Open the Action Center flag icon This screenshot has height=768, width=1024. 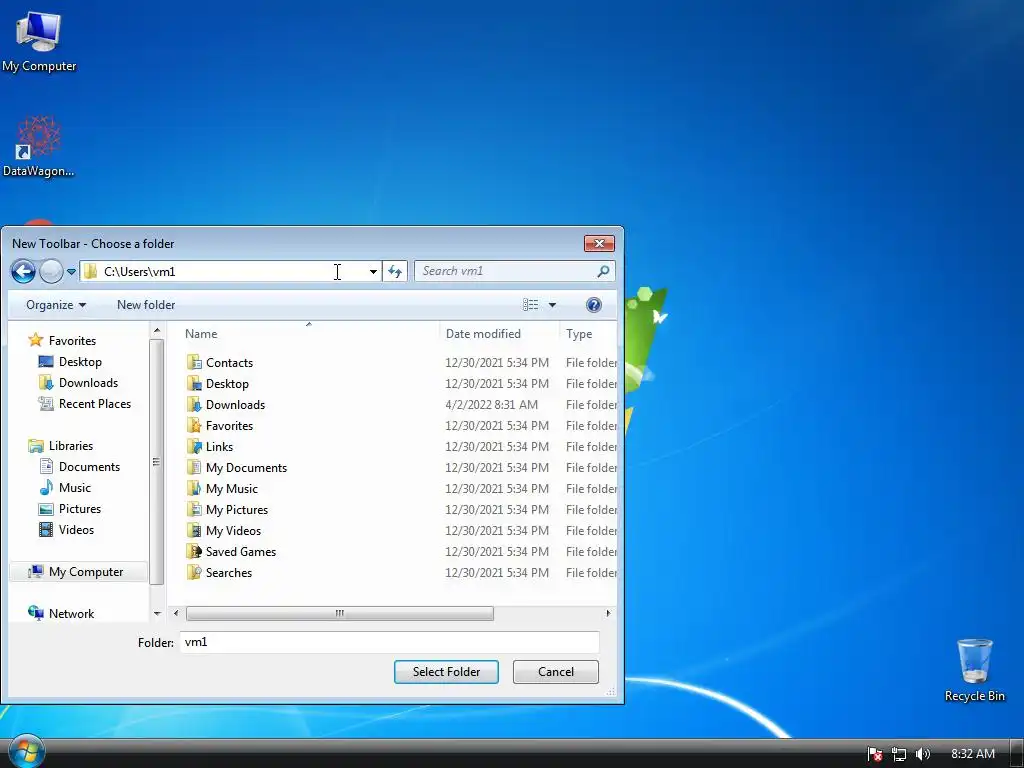(x=875, y=754)
